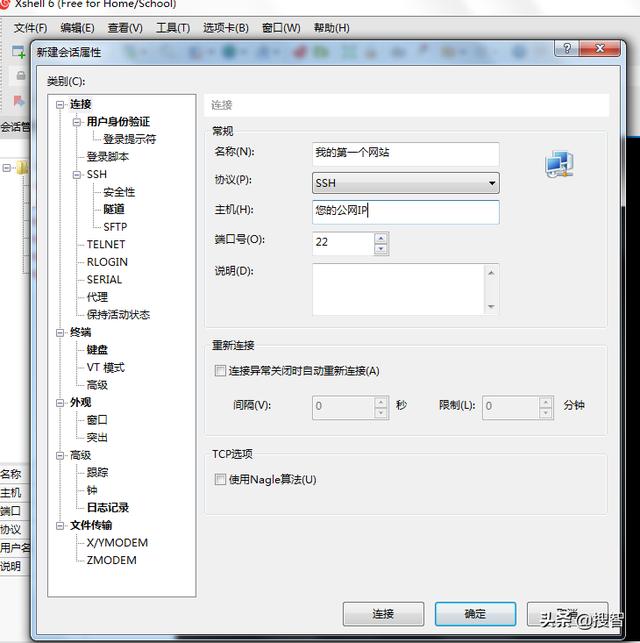640x643 pixels.
Task: Collapse the 文件传输 tree node
Action: pyautogui.click(x=60, y=526)
